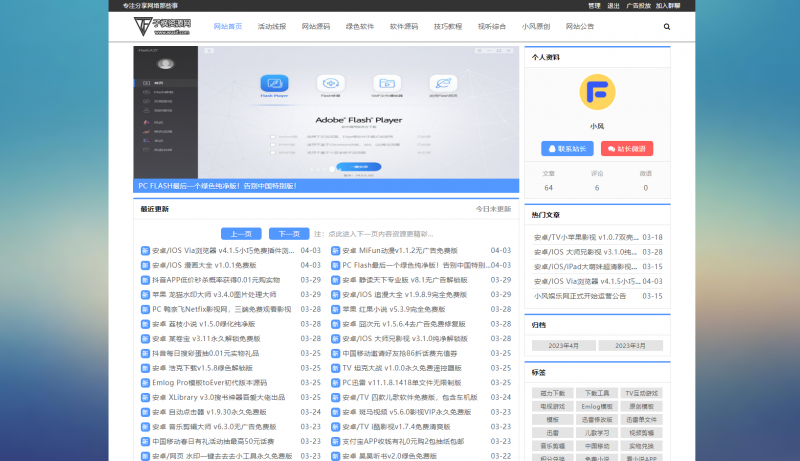Screen dimensions: 800x461
Task: Click the icon beside Emlog Pro模板 post
Action: click(x=145, y=383)
